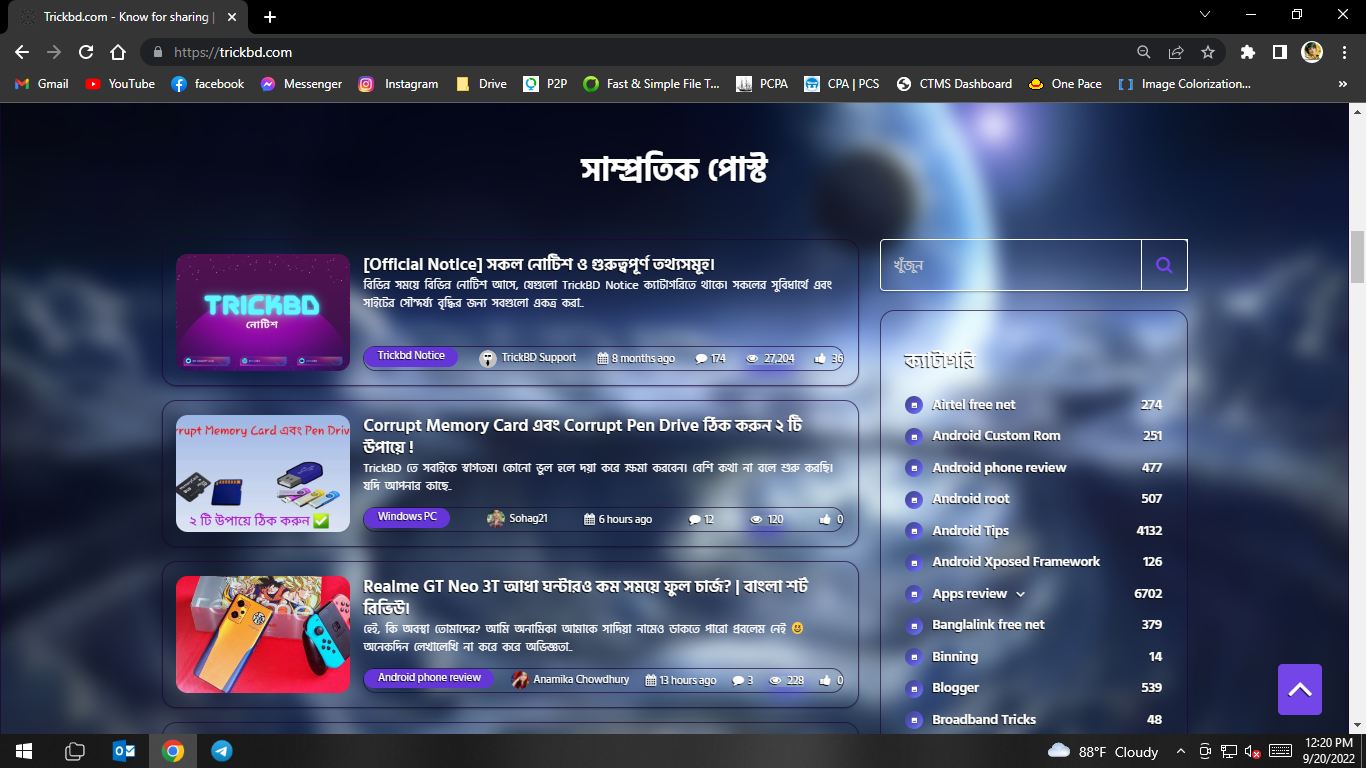Open the Realme phone post thumbnail

point(263,634)
